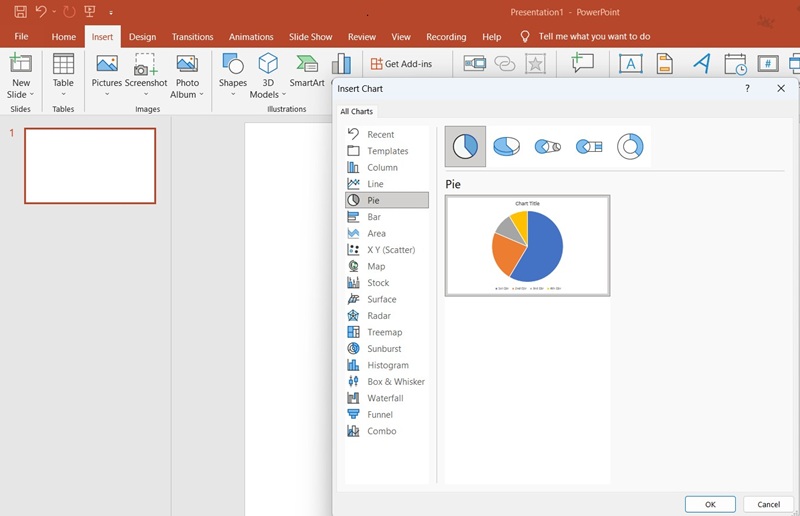Select Sunburst chart category
The image size is (800, 516).
pyautogui.click(x=387, y=349)
